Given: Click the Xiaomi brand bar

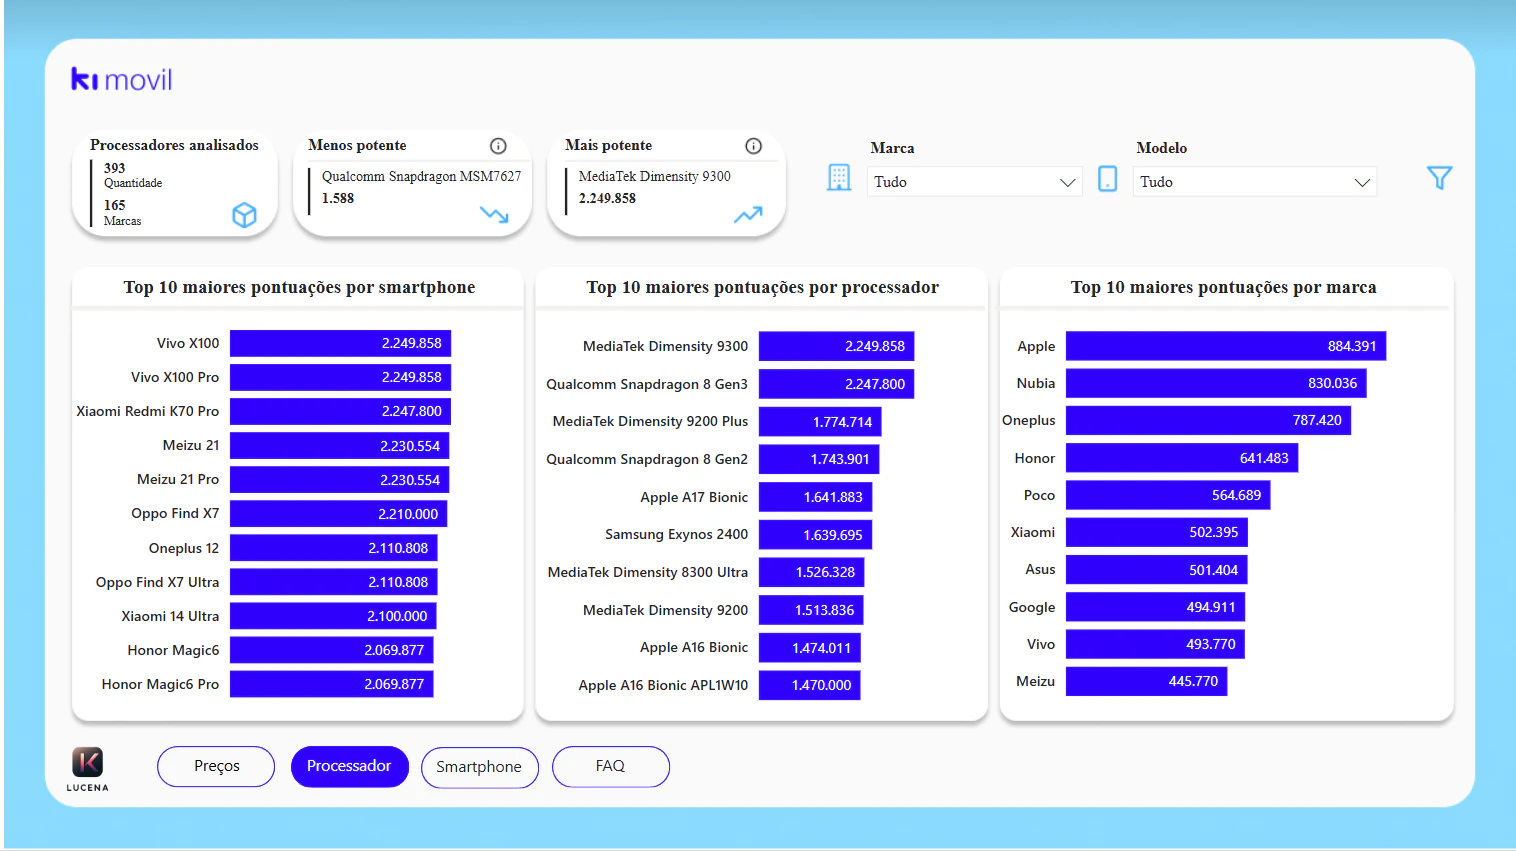Looking at the screenshot, I should 1157,532.
